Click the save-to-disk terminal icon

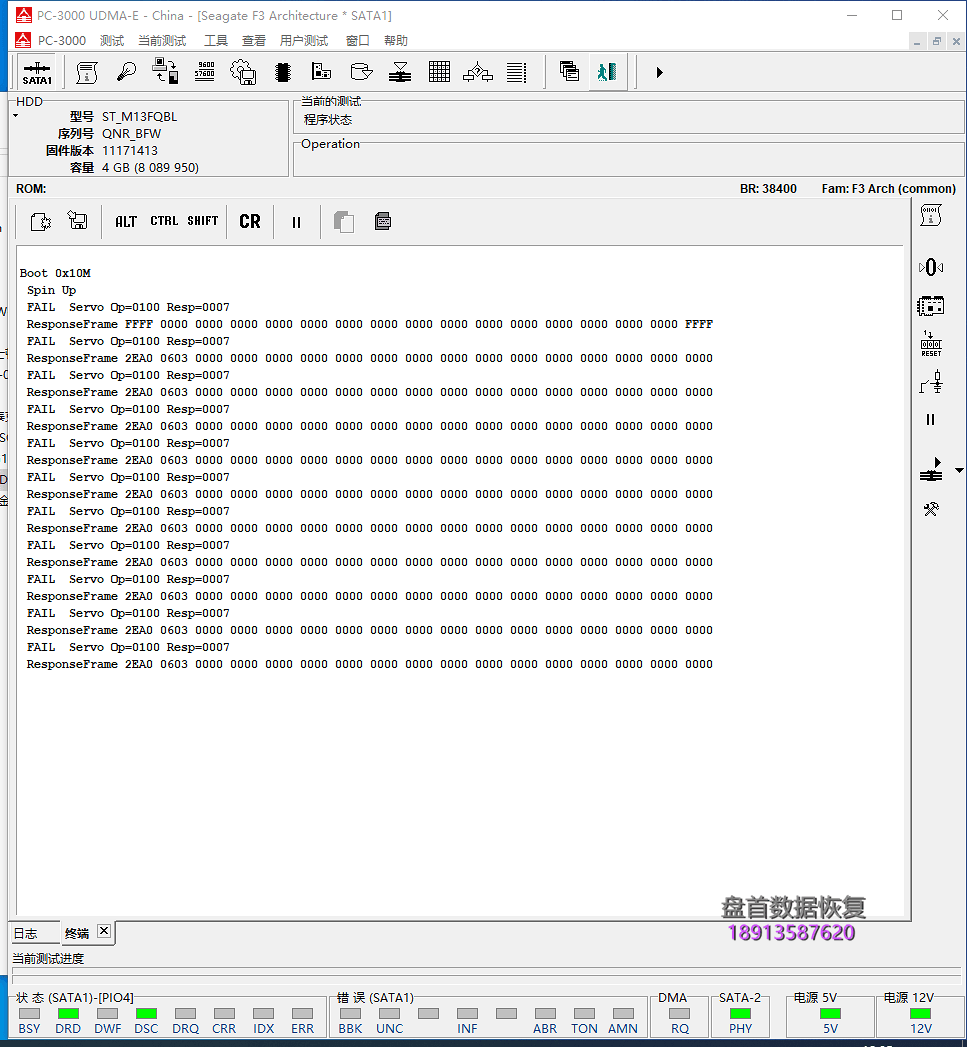78,220
